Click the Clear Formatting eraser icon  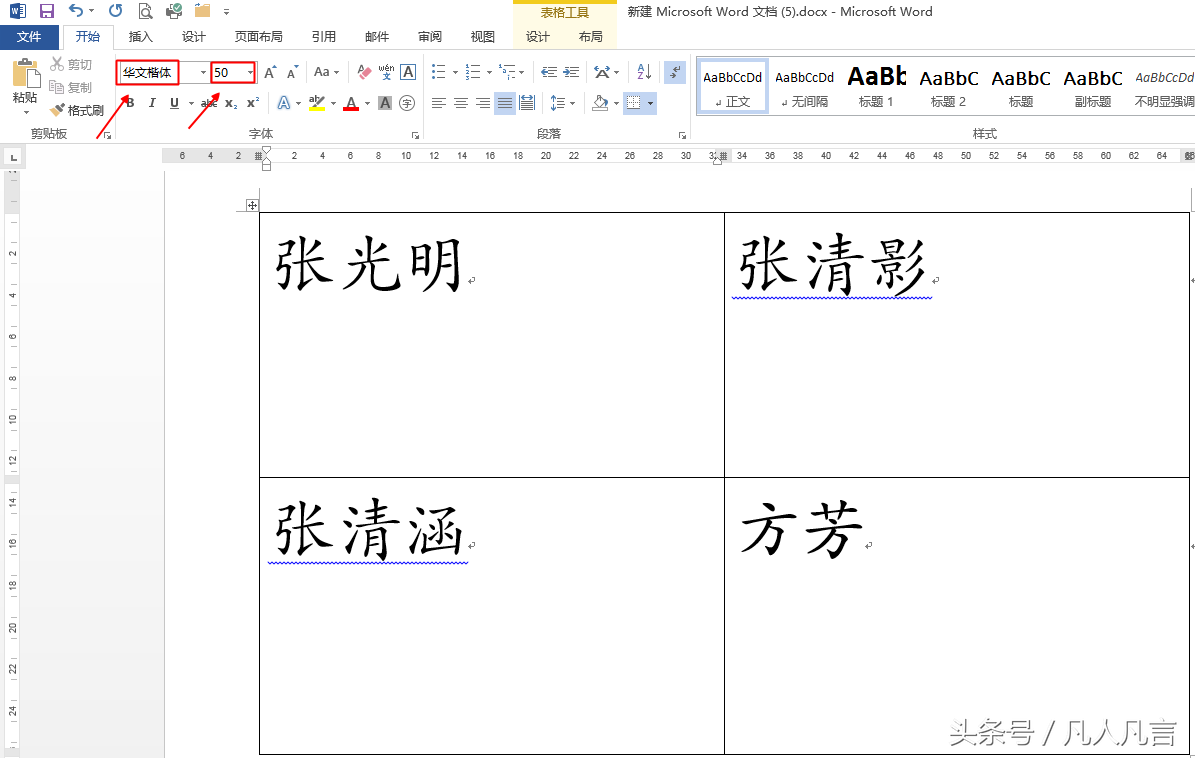coord(364,72)
